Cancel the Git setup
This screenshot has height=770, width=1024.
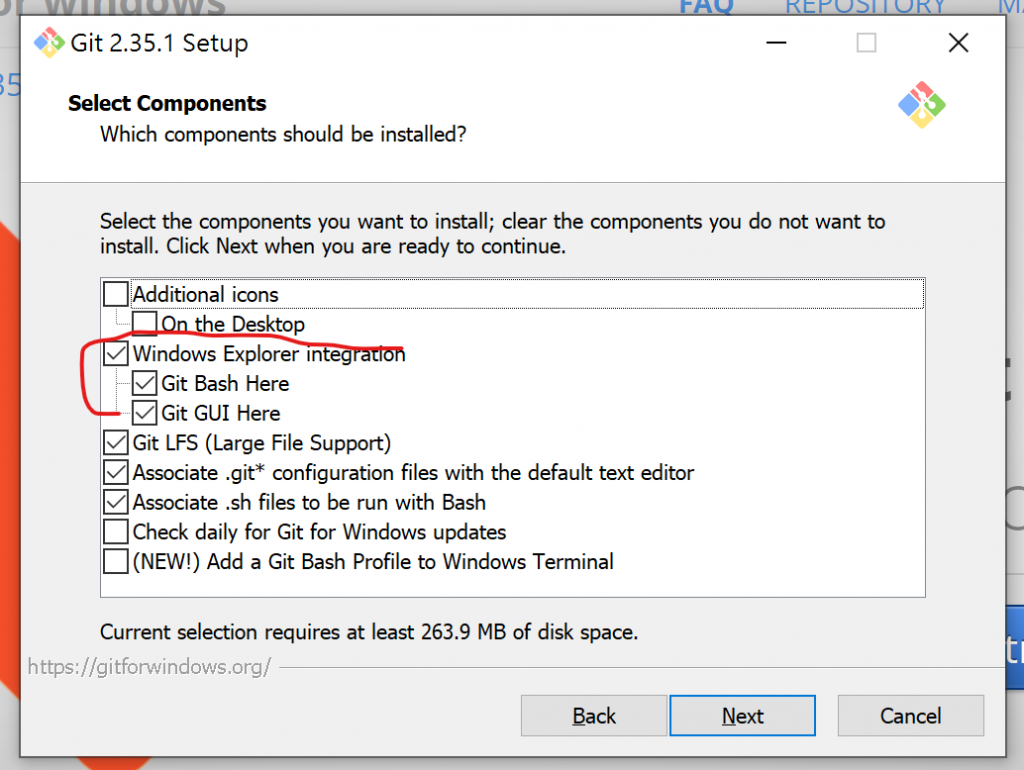pyautogui.click(x=910, y=716)
